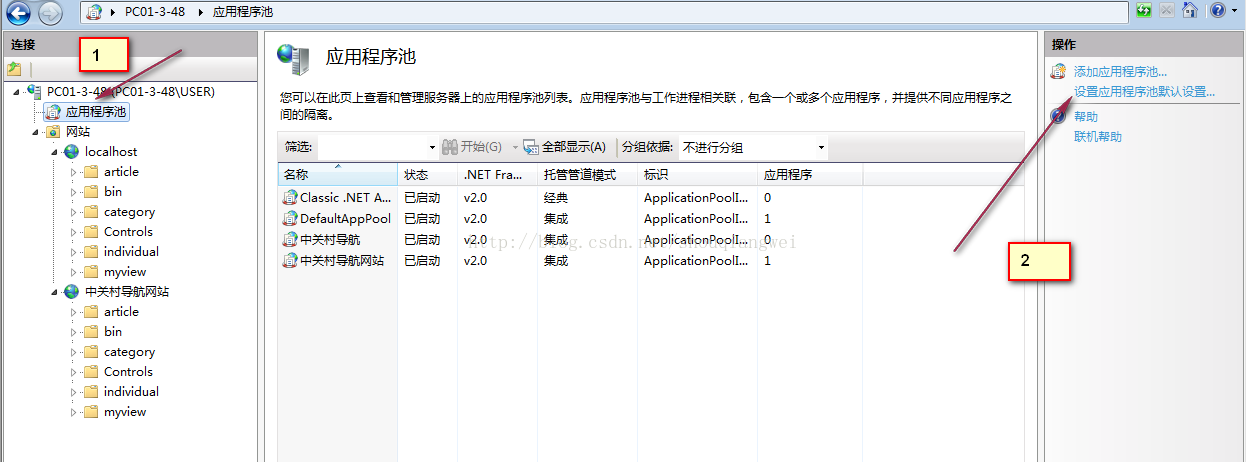Select the localhost site globe icon
Image resolution: width=1247 pixels, height=462 pixels.
[x=71, y=152]
